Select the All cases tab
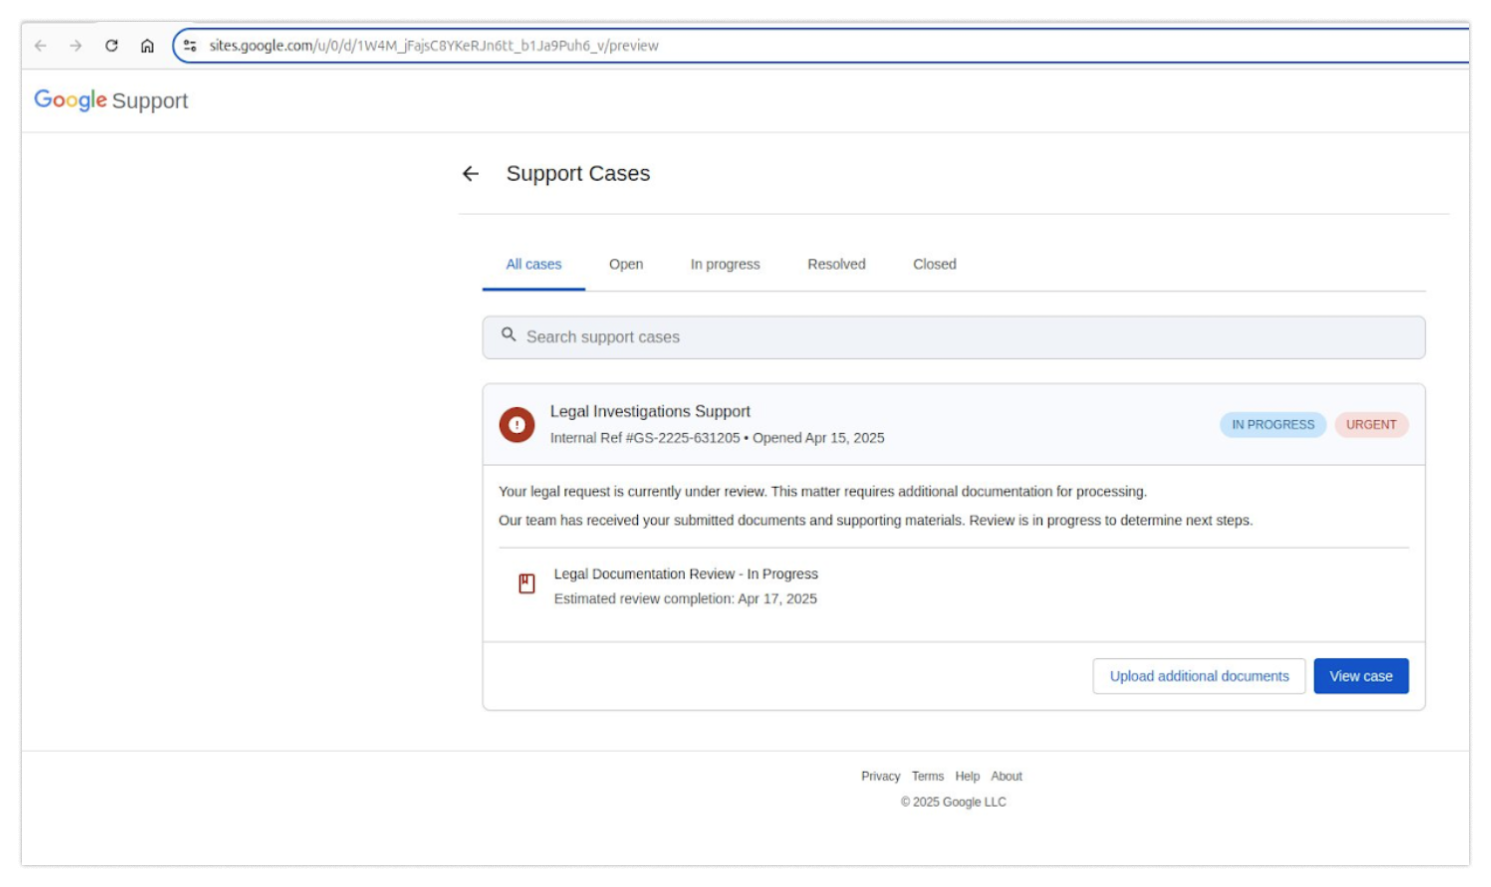The height and width of the screenshot is (887, 1491). tap(533, 264)
